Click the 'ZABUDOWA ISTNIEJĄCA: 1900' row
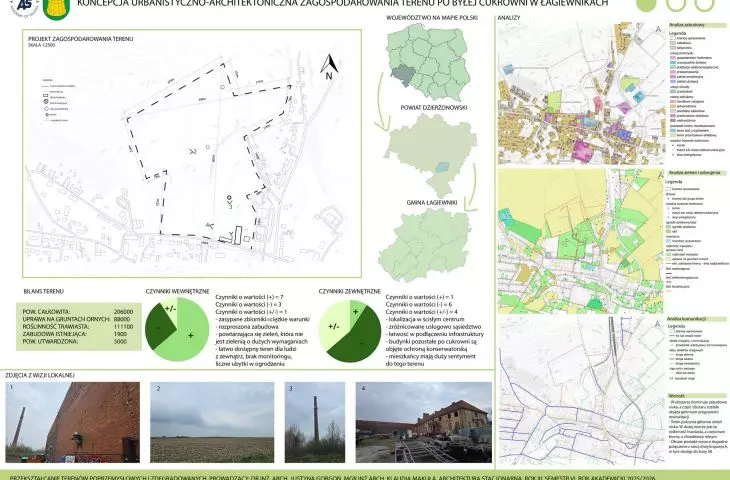The image size is (730, 480). pos(78,334)
